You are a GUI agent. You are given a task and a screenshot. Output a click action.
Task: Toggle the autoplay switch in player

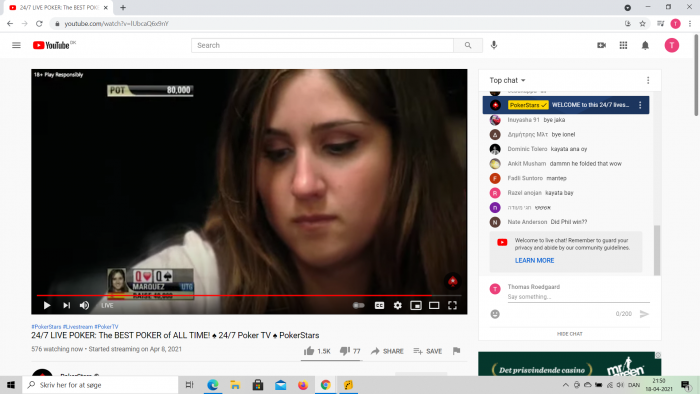[x=358, y=305]
